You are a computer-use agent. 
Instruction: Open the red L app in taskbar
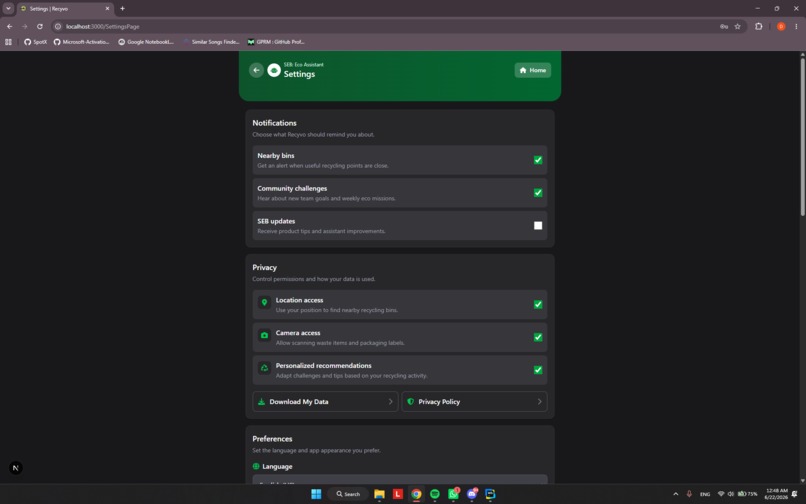[x=398, y=494]
